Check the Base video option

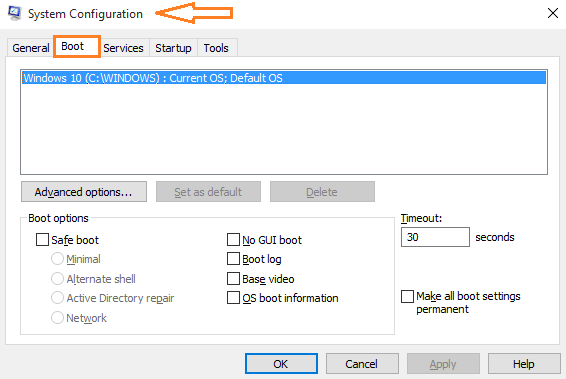pyautogui.click(x=233, y=278)
